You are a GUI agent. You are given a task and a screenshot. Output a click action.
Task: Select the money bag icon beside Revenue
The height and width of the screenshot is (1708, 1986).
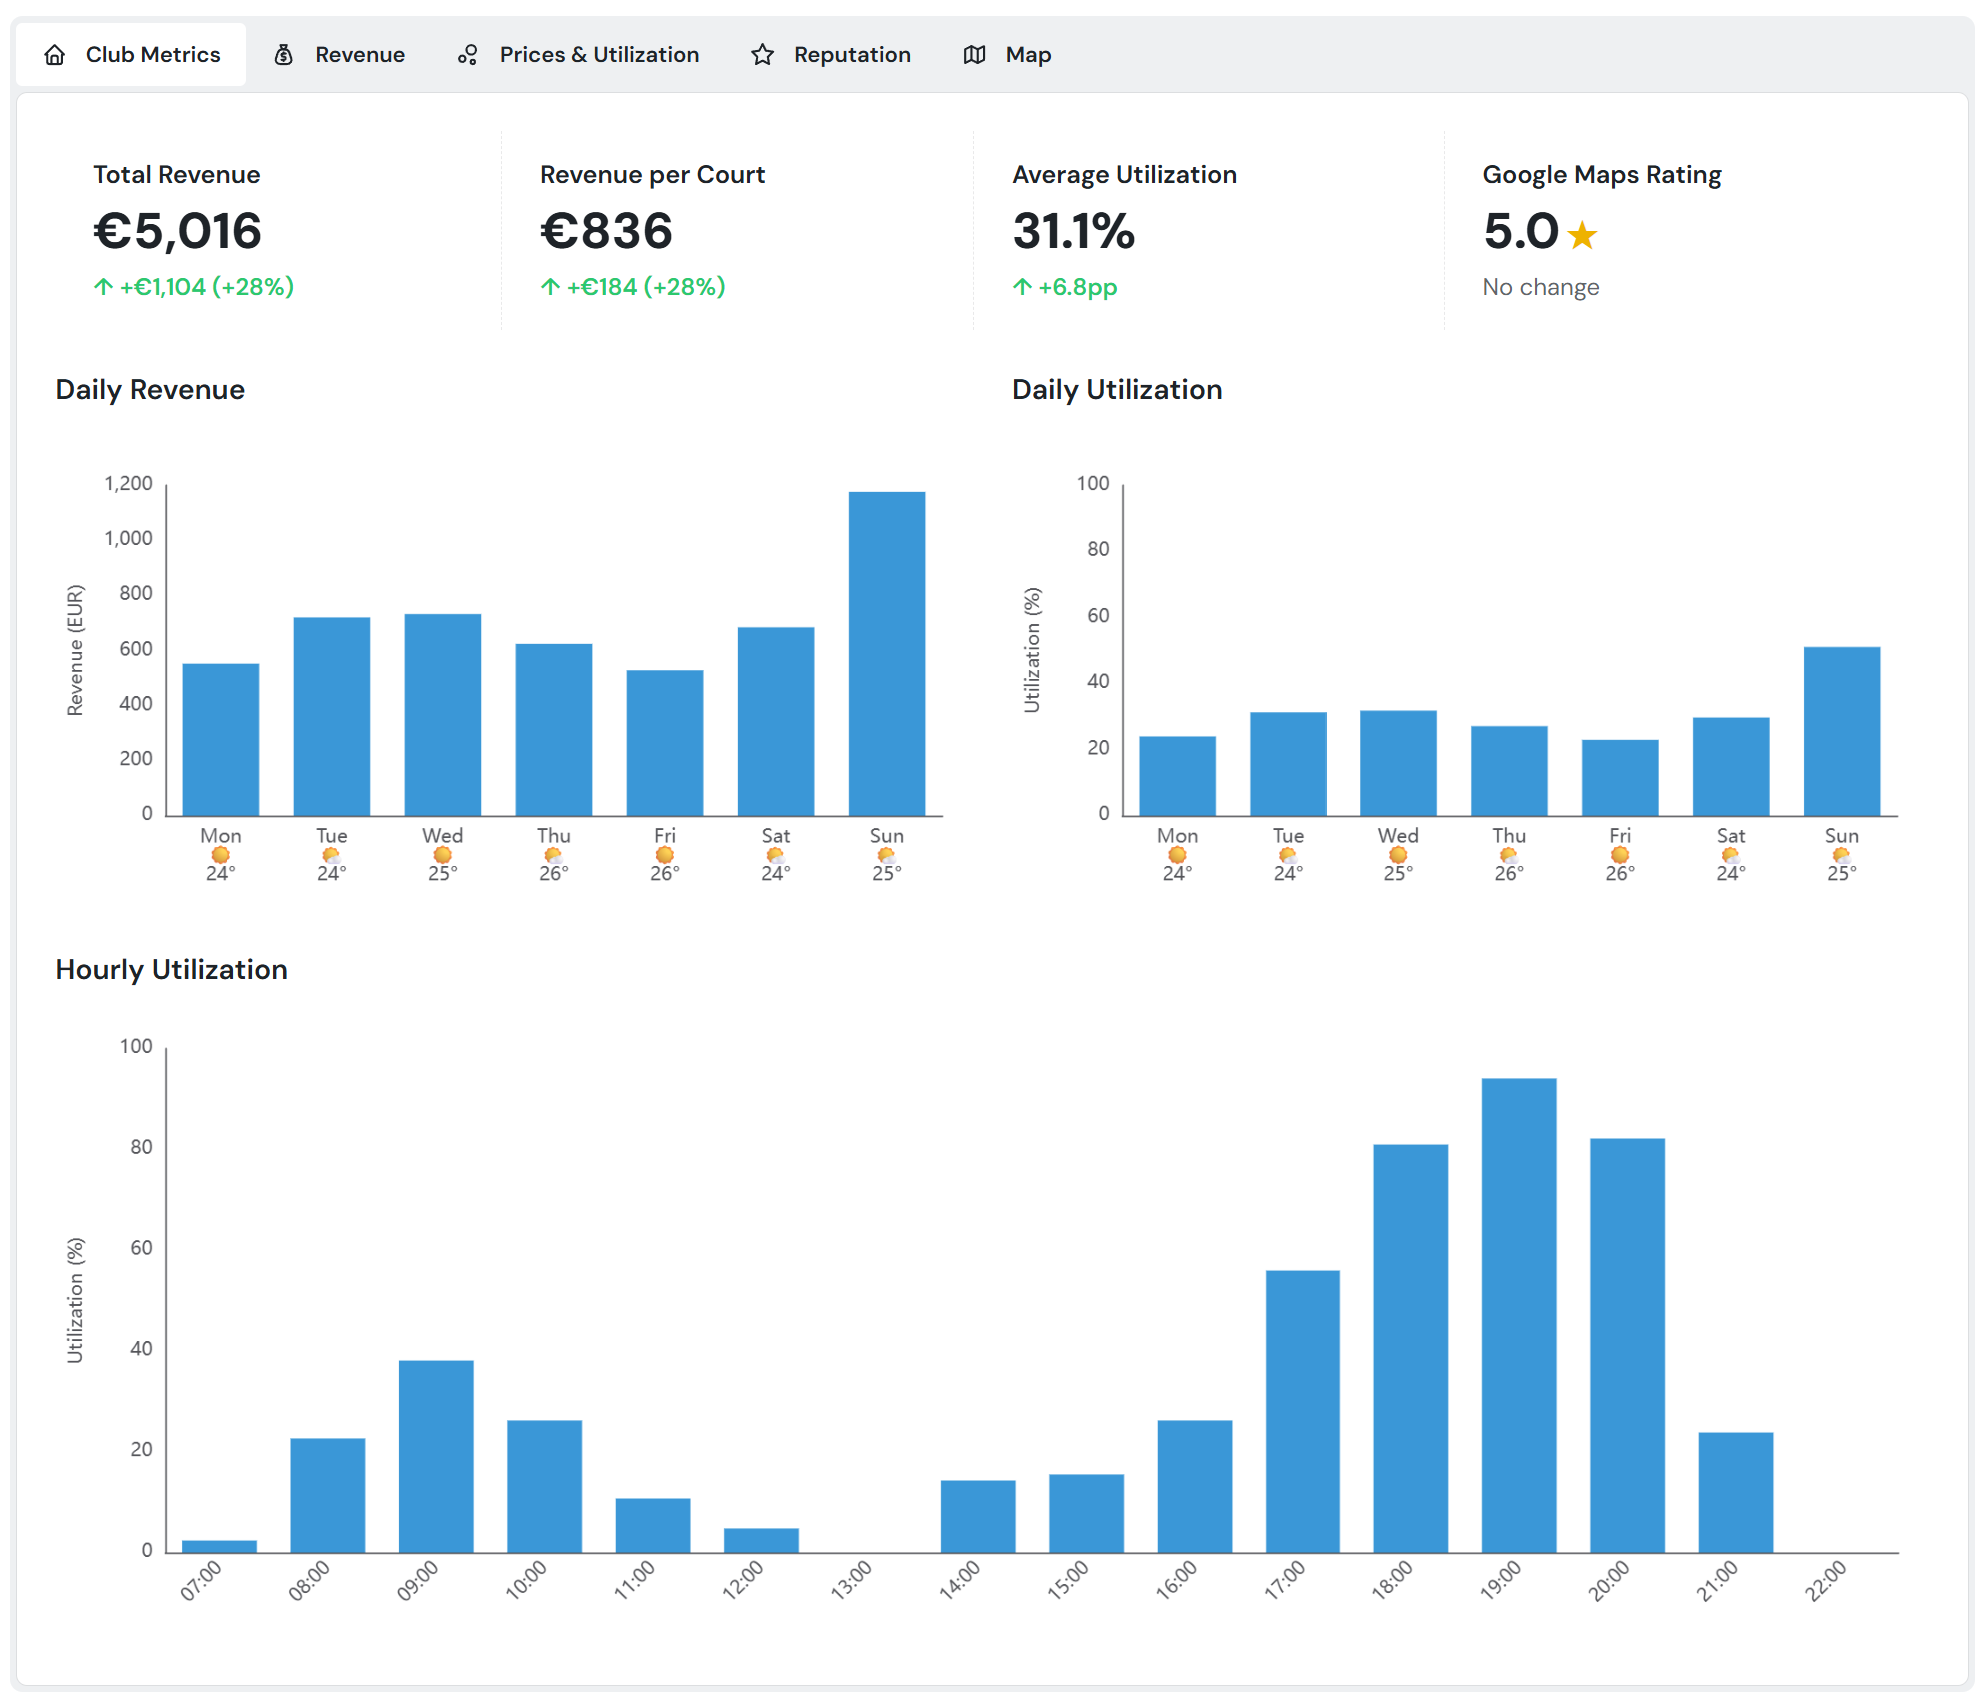tap(282, 54)
